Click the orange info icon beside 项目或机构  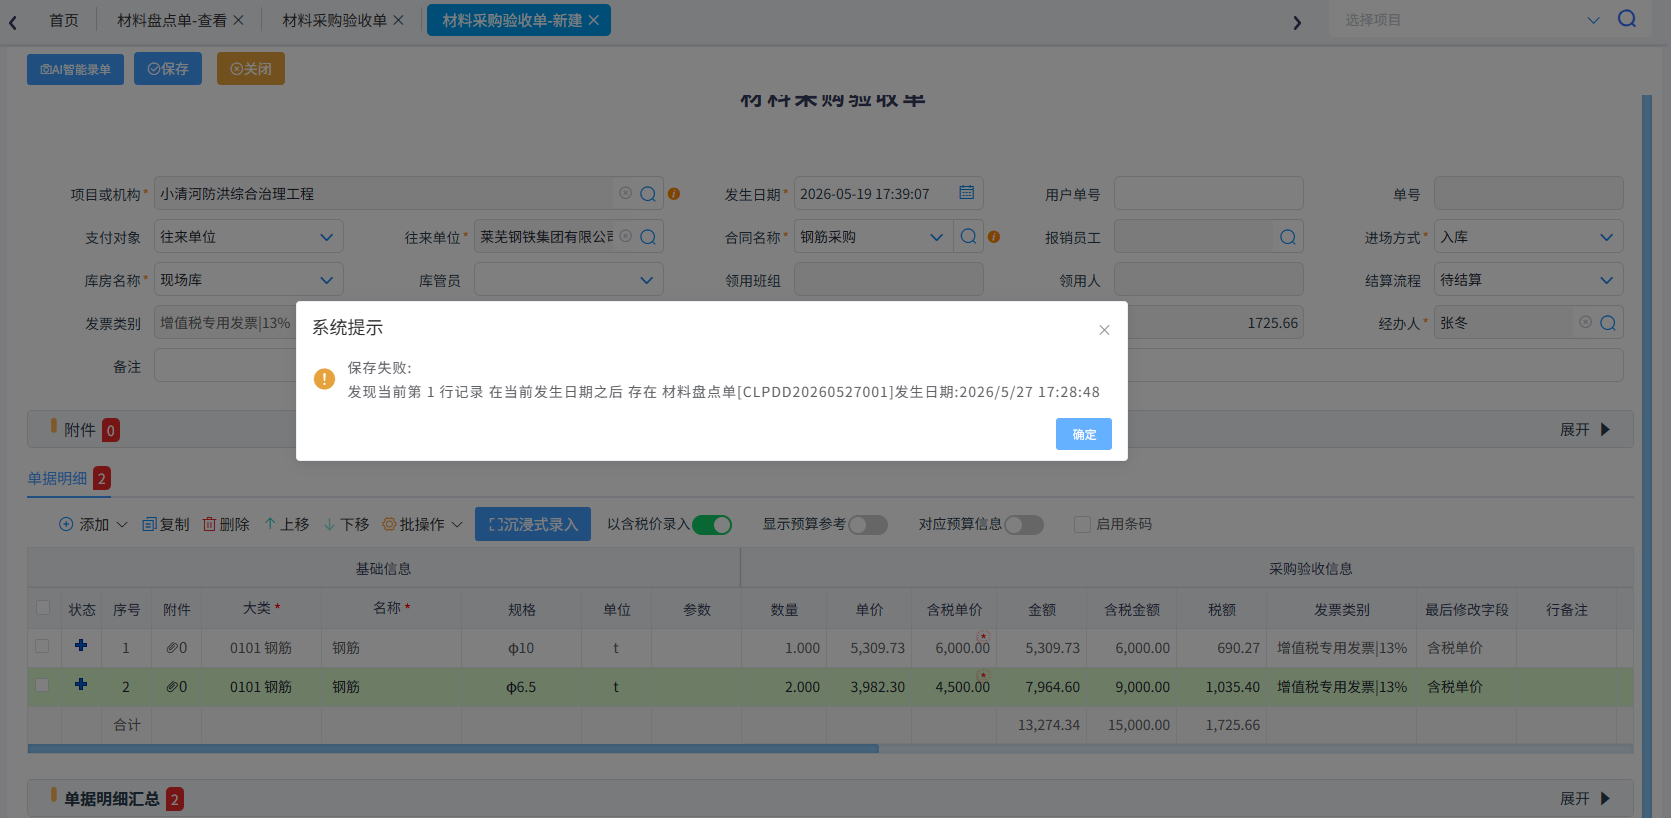pos(674,194)
